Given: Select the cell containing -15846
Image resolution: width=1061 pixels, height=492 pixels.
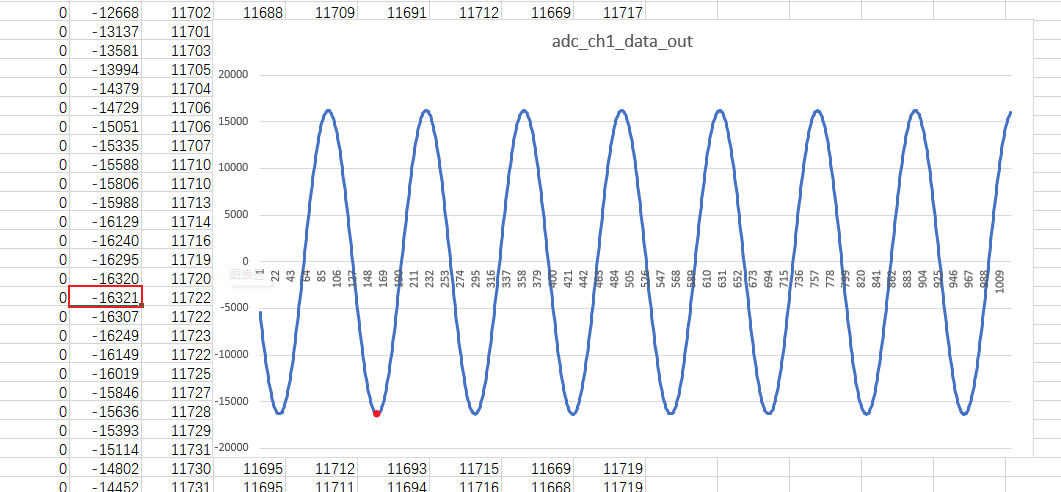Looking at the screenshot, I should pos(106,393).
